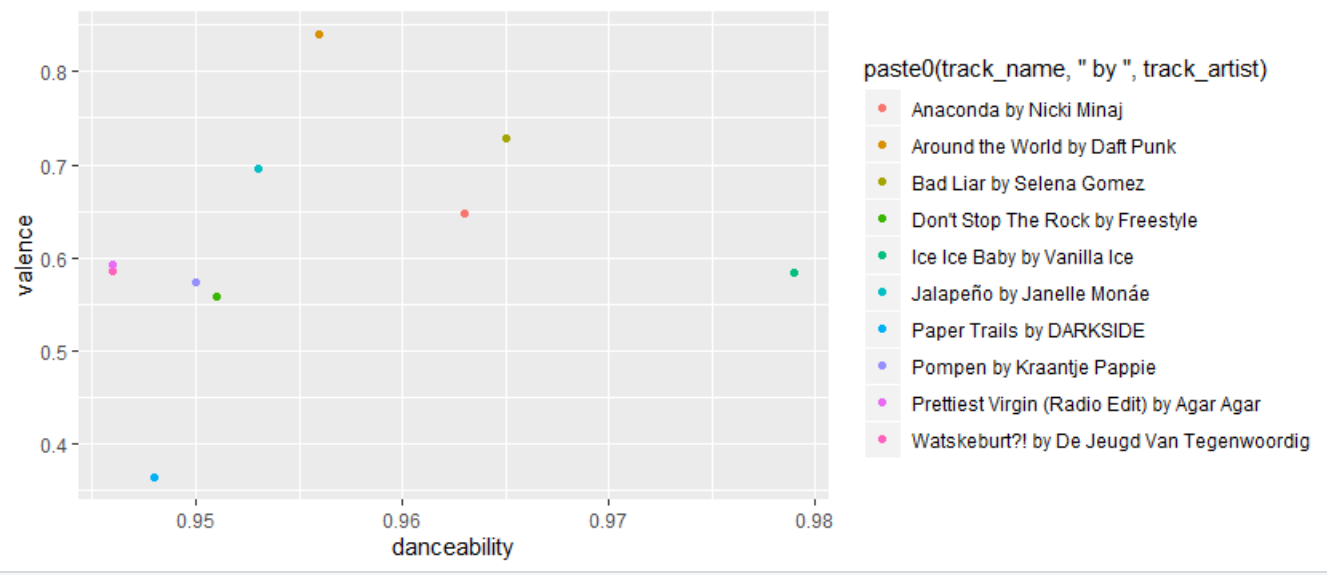
Task: Click the Bad Liar by Selena Gomez legend swatch
Action: pos(881,183)
